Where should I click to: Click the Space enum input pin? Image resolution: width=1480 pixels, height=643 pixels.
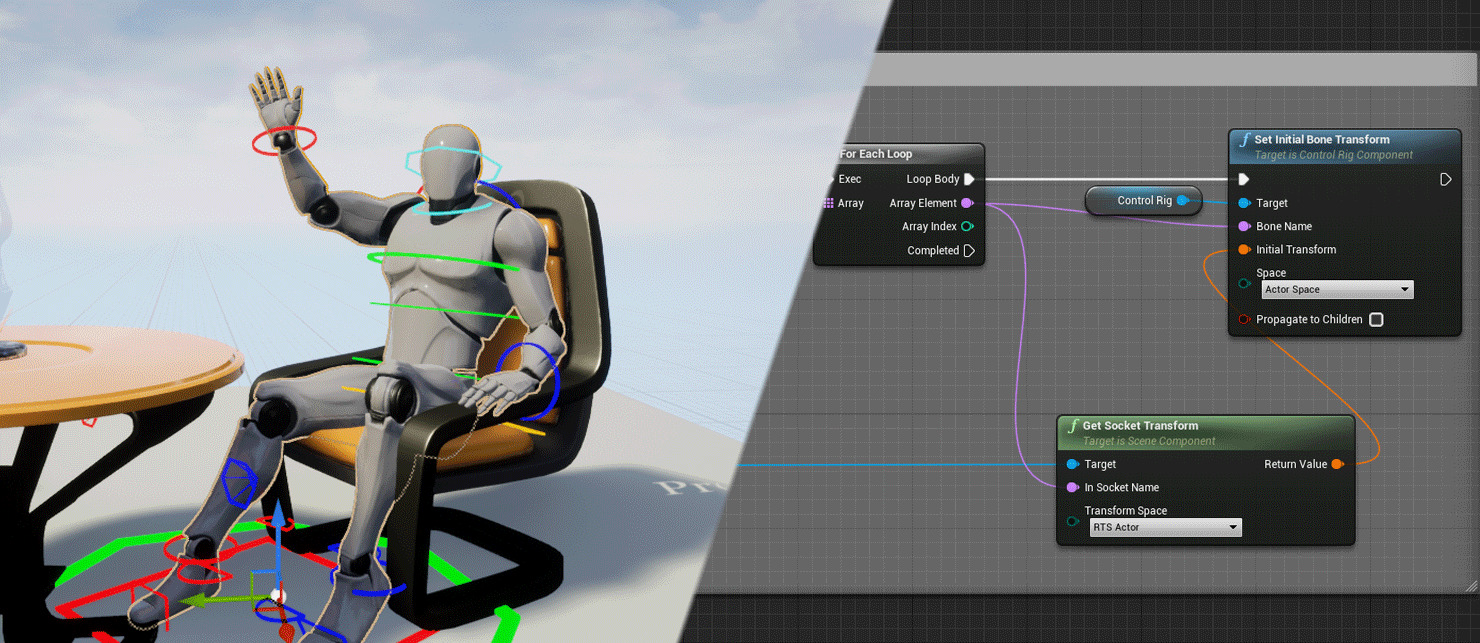click(1244, 283)
